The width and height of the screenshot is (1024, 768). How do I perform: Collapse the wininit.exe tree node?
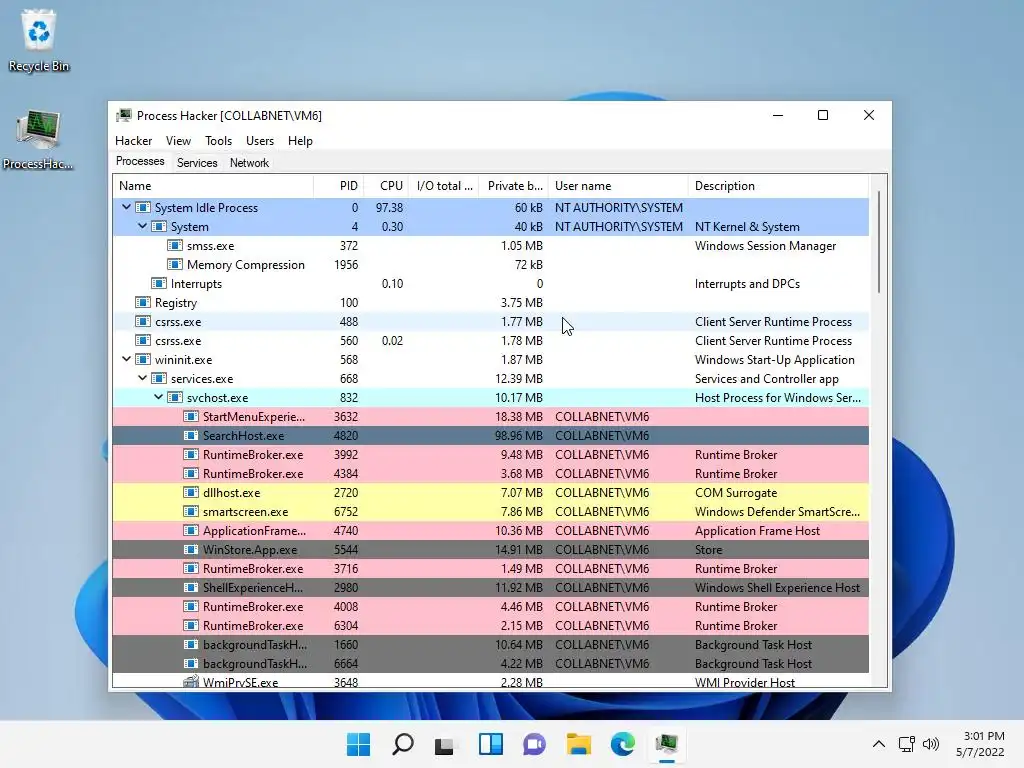tap(126, 359)
